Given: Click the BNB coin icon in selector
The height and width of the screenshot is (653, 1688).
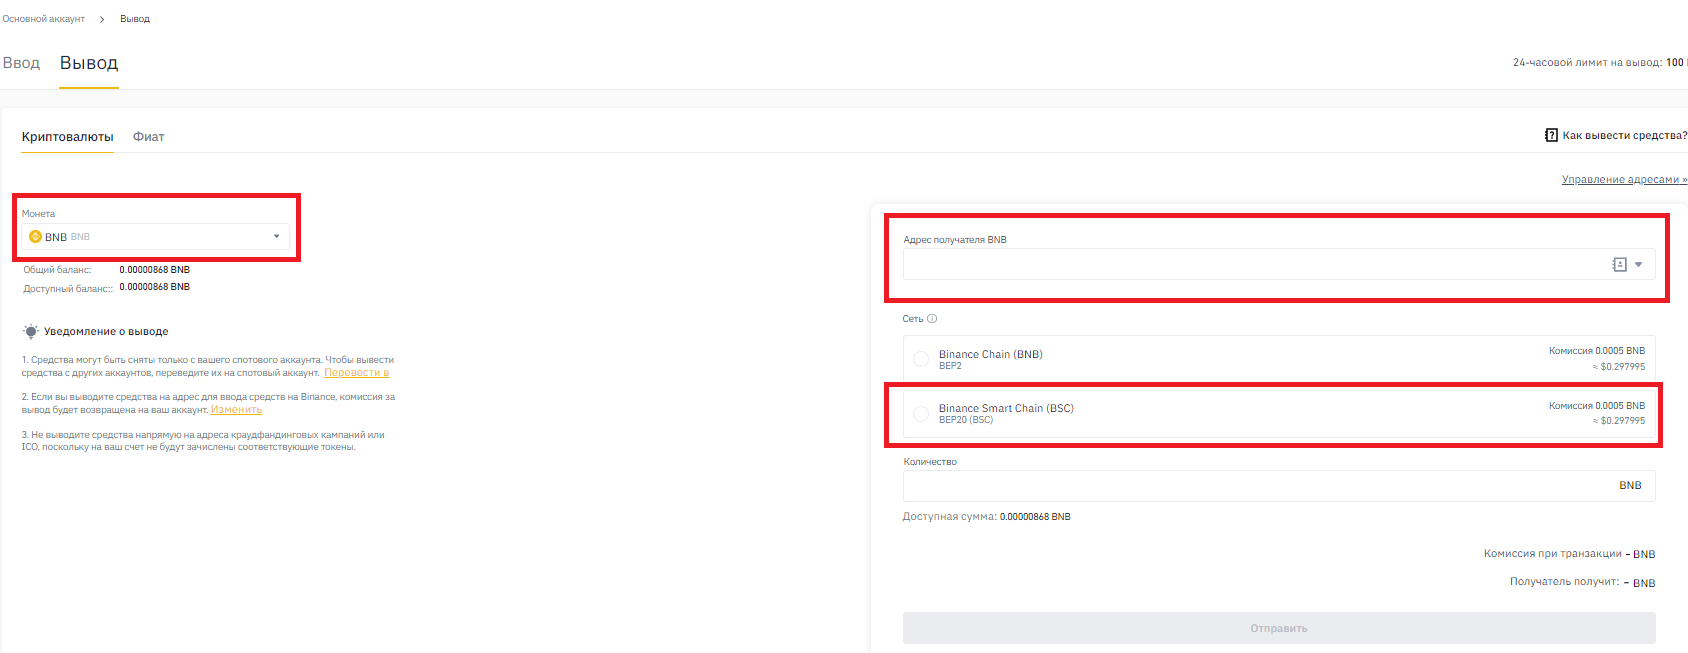Looking at the screenshot, I should point(35,237).
